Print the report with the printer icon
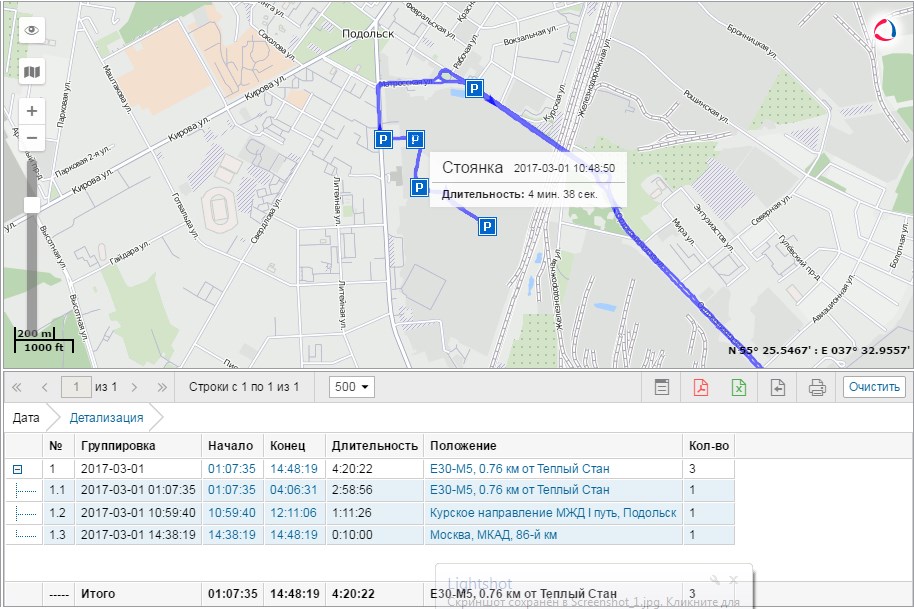The image size is (914, 609). click(817, 387)
